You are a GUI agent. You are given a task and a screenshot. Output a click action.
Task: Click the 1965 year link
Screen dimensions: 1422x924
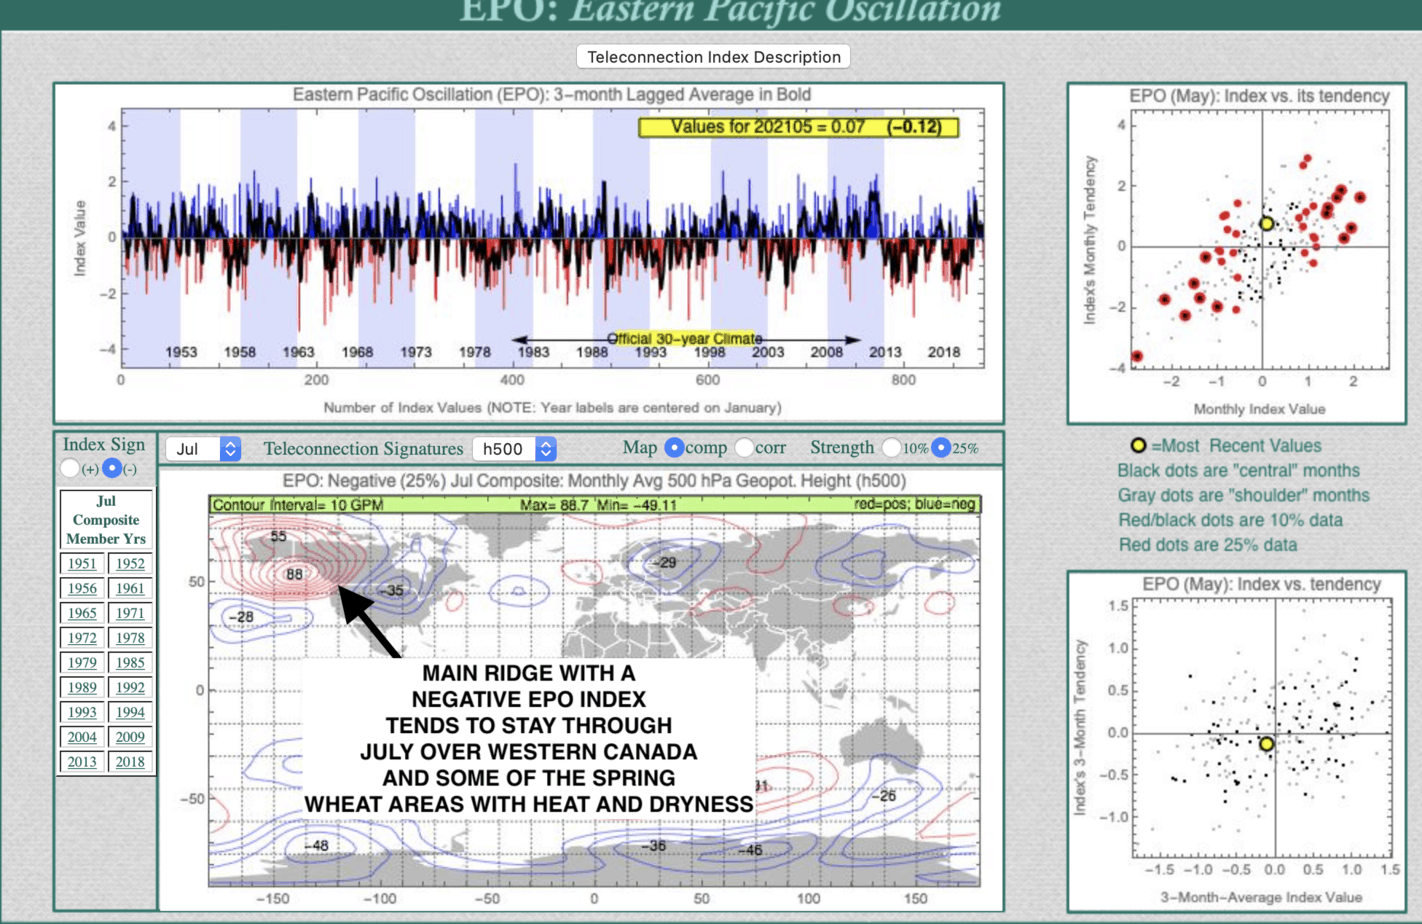coord(82,613)
